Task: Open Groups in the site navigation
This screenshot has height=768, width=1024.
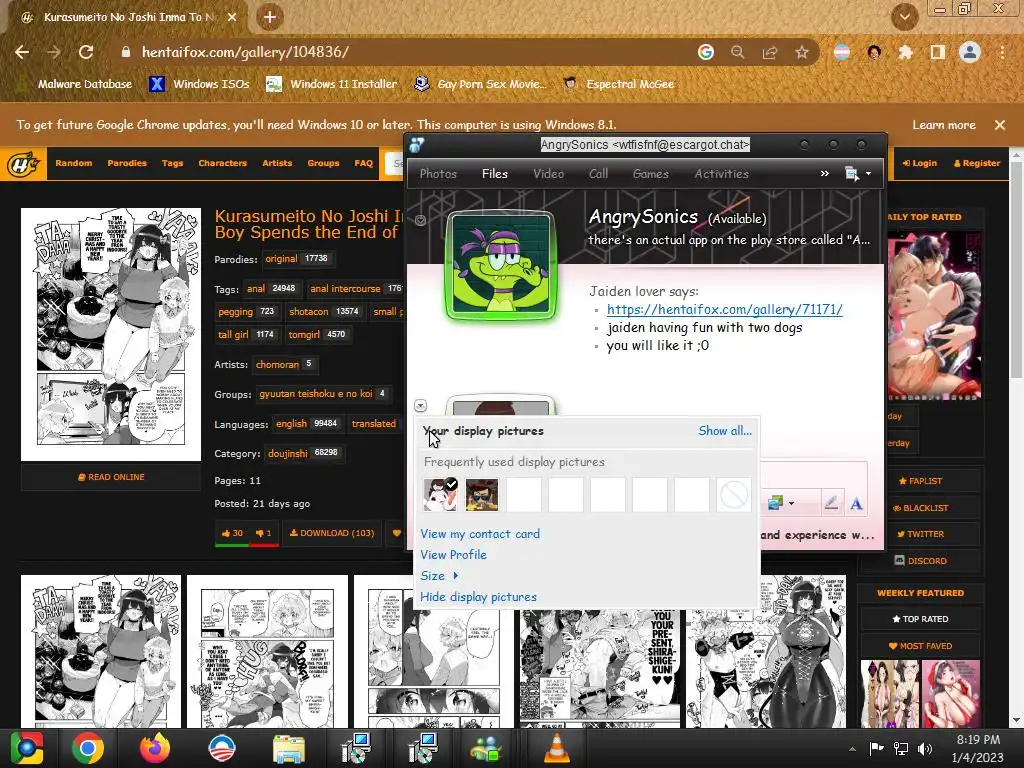Action: coord(323,163)
